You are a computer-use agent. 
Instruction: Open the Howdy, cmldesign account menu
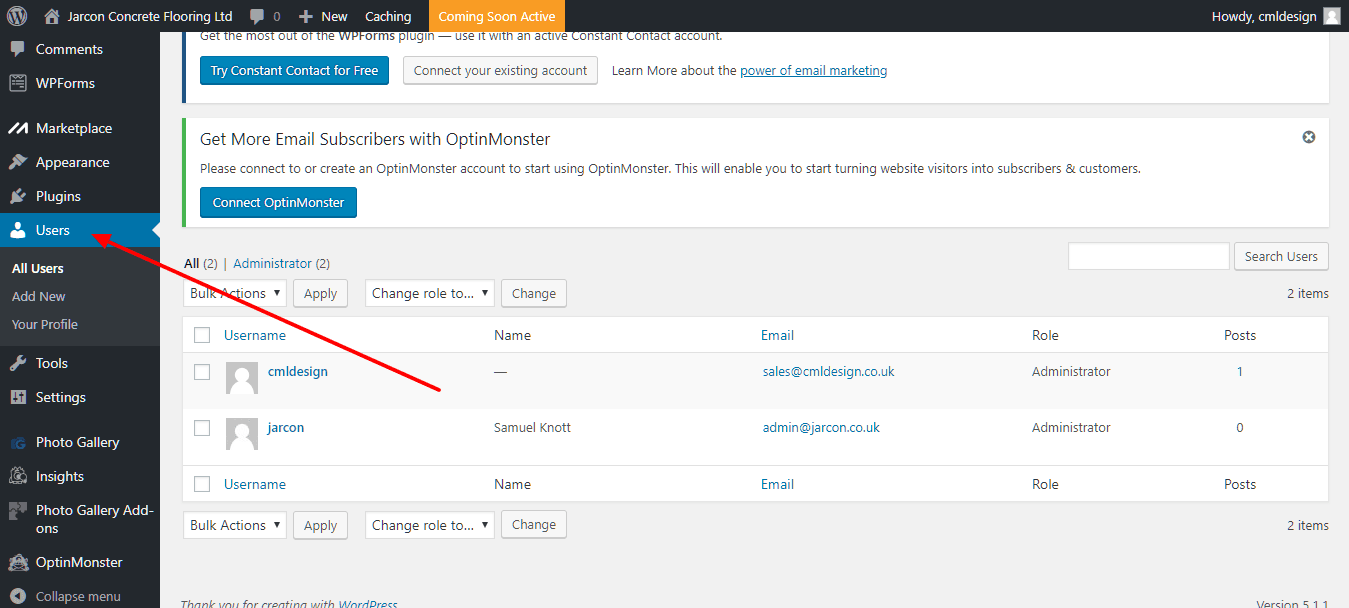click(1276, 16)
